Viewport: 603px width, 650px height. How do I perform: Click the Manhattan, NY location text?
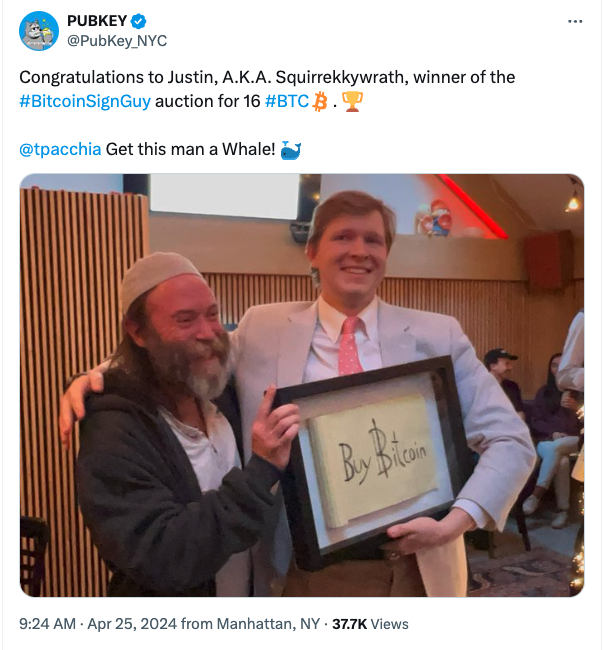point(268,624)
